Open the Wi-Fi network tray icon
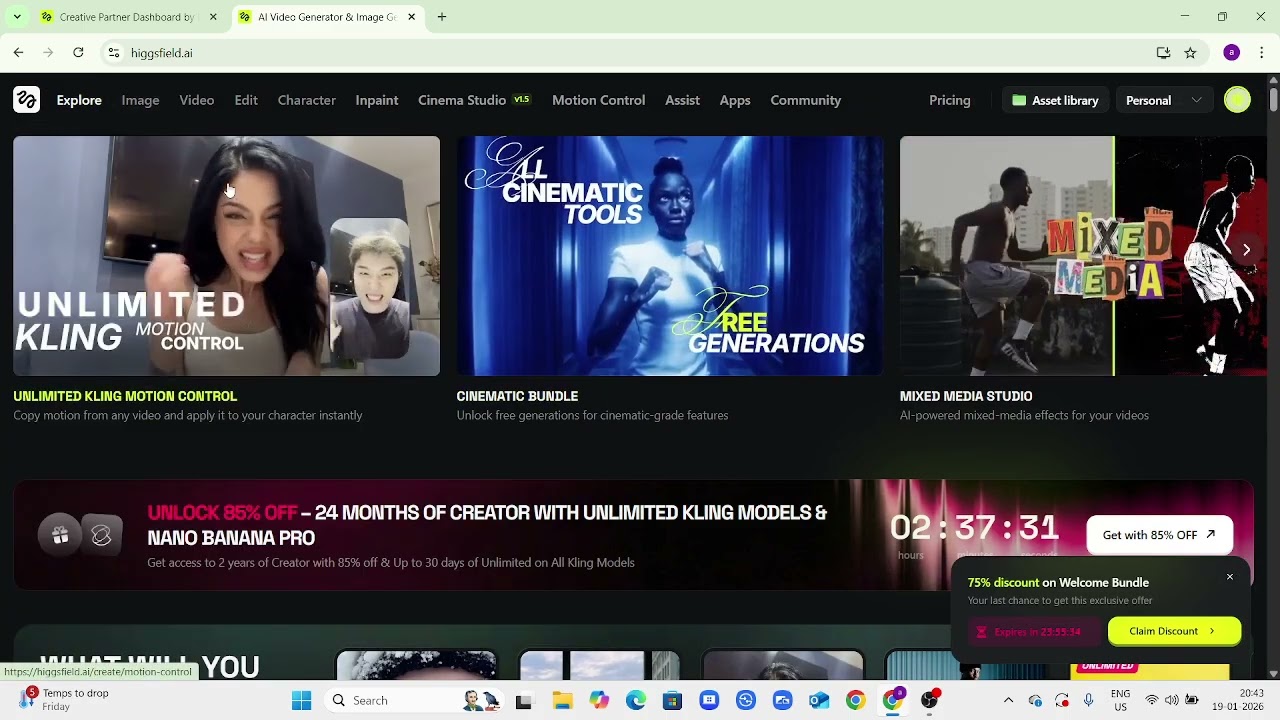Image resolution: width=1280 pixels, height=720 pixels. tap(1152, 700)
